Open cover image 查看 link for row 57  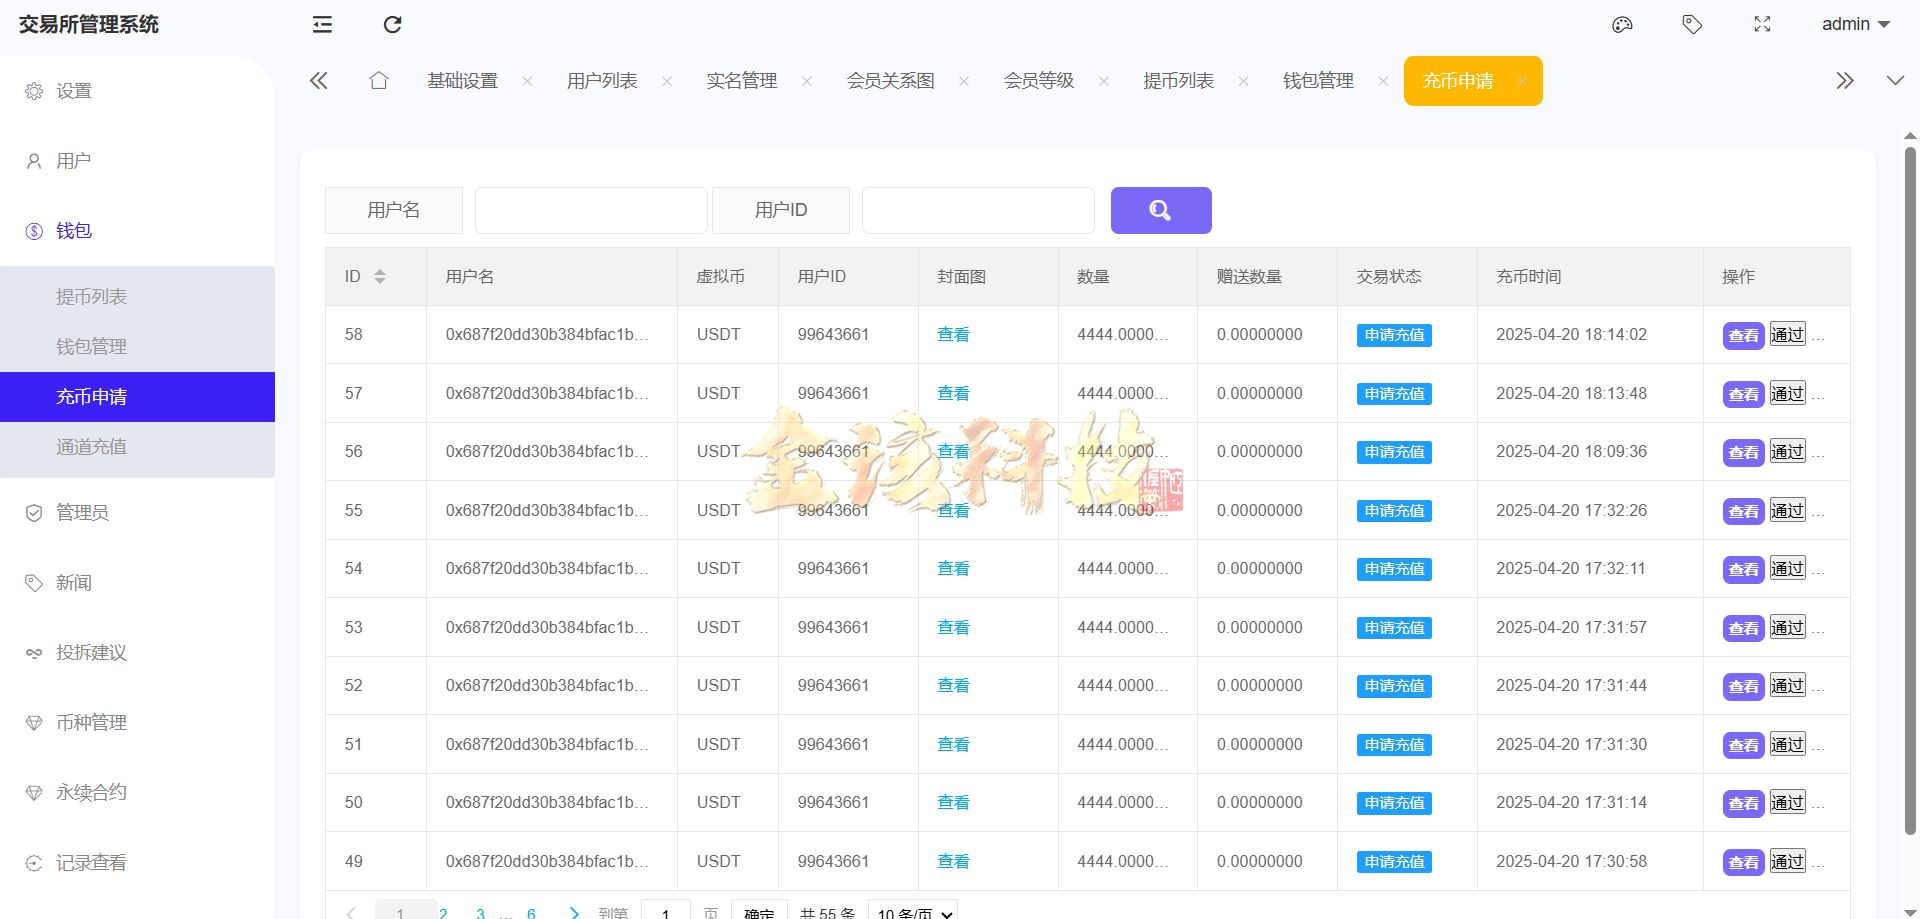pos(953,393)
